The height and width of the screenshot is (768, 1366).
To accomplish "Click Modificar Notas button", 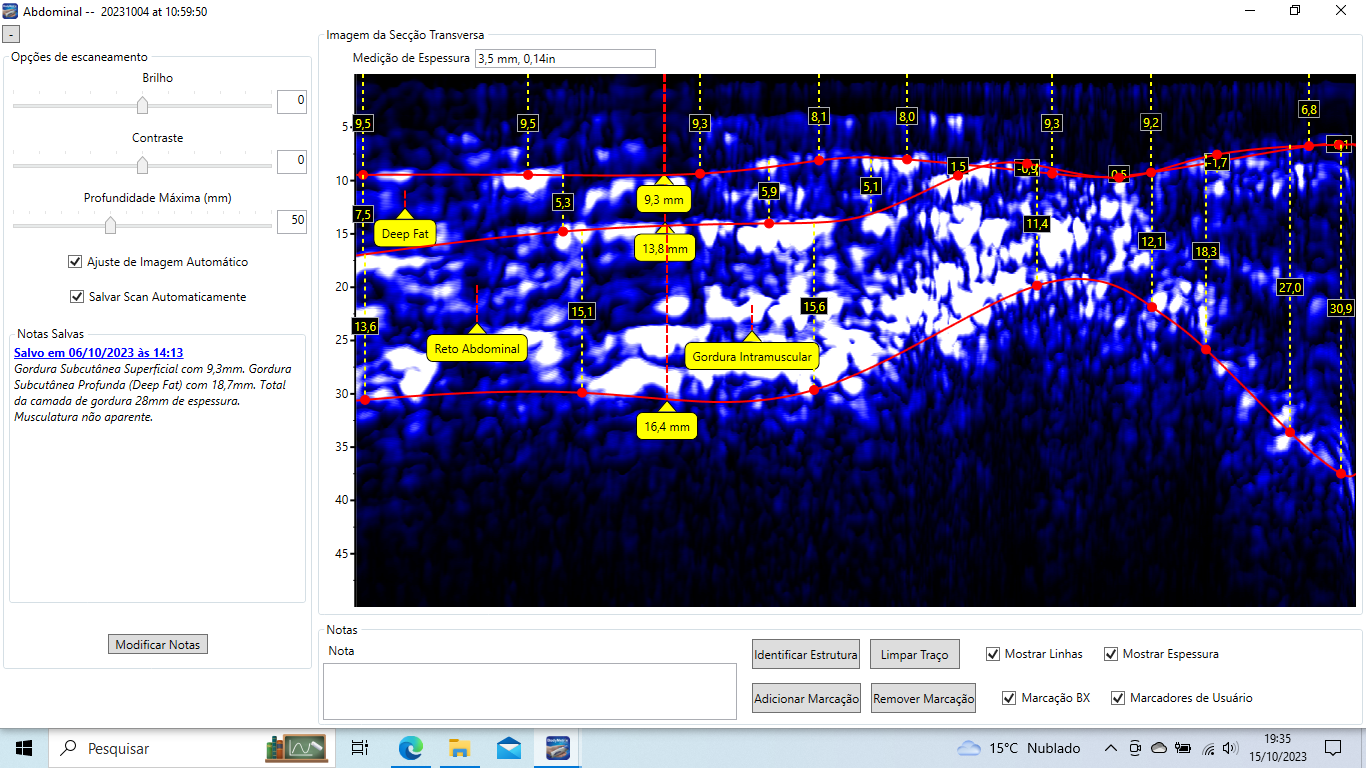I will click(x=158, y=645).
